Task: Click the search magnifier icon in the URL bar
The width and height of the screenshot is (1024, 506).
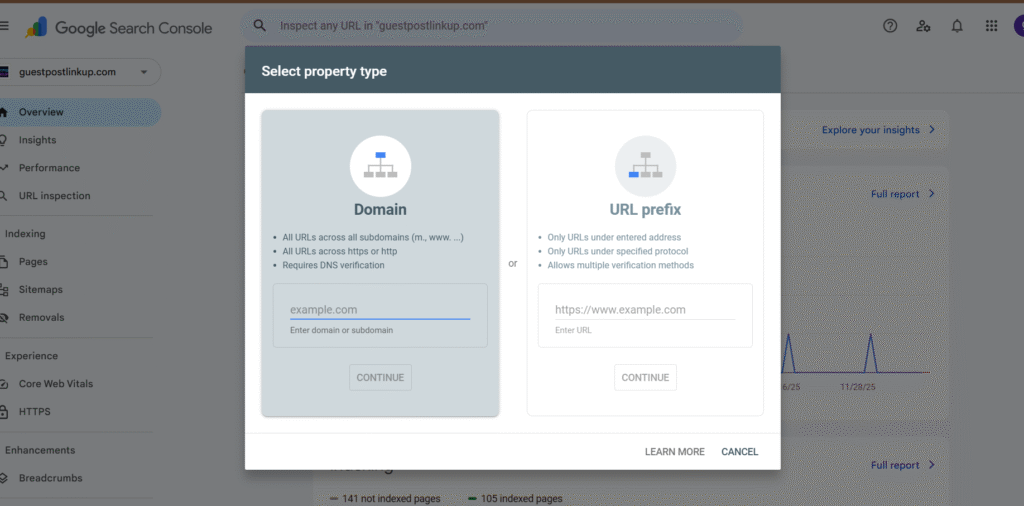Action: tap(260, 25)
